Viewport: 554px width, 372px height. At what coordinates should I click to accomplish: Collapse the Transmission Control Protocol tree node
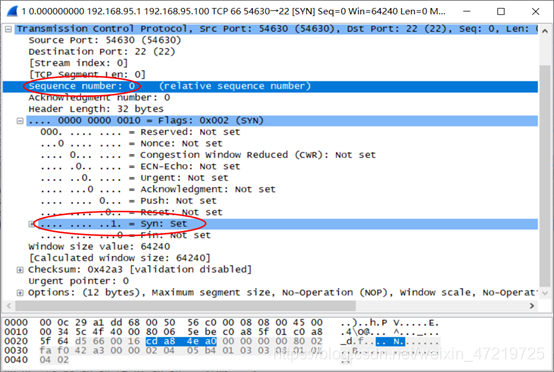click(x=8, y=29)
